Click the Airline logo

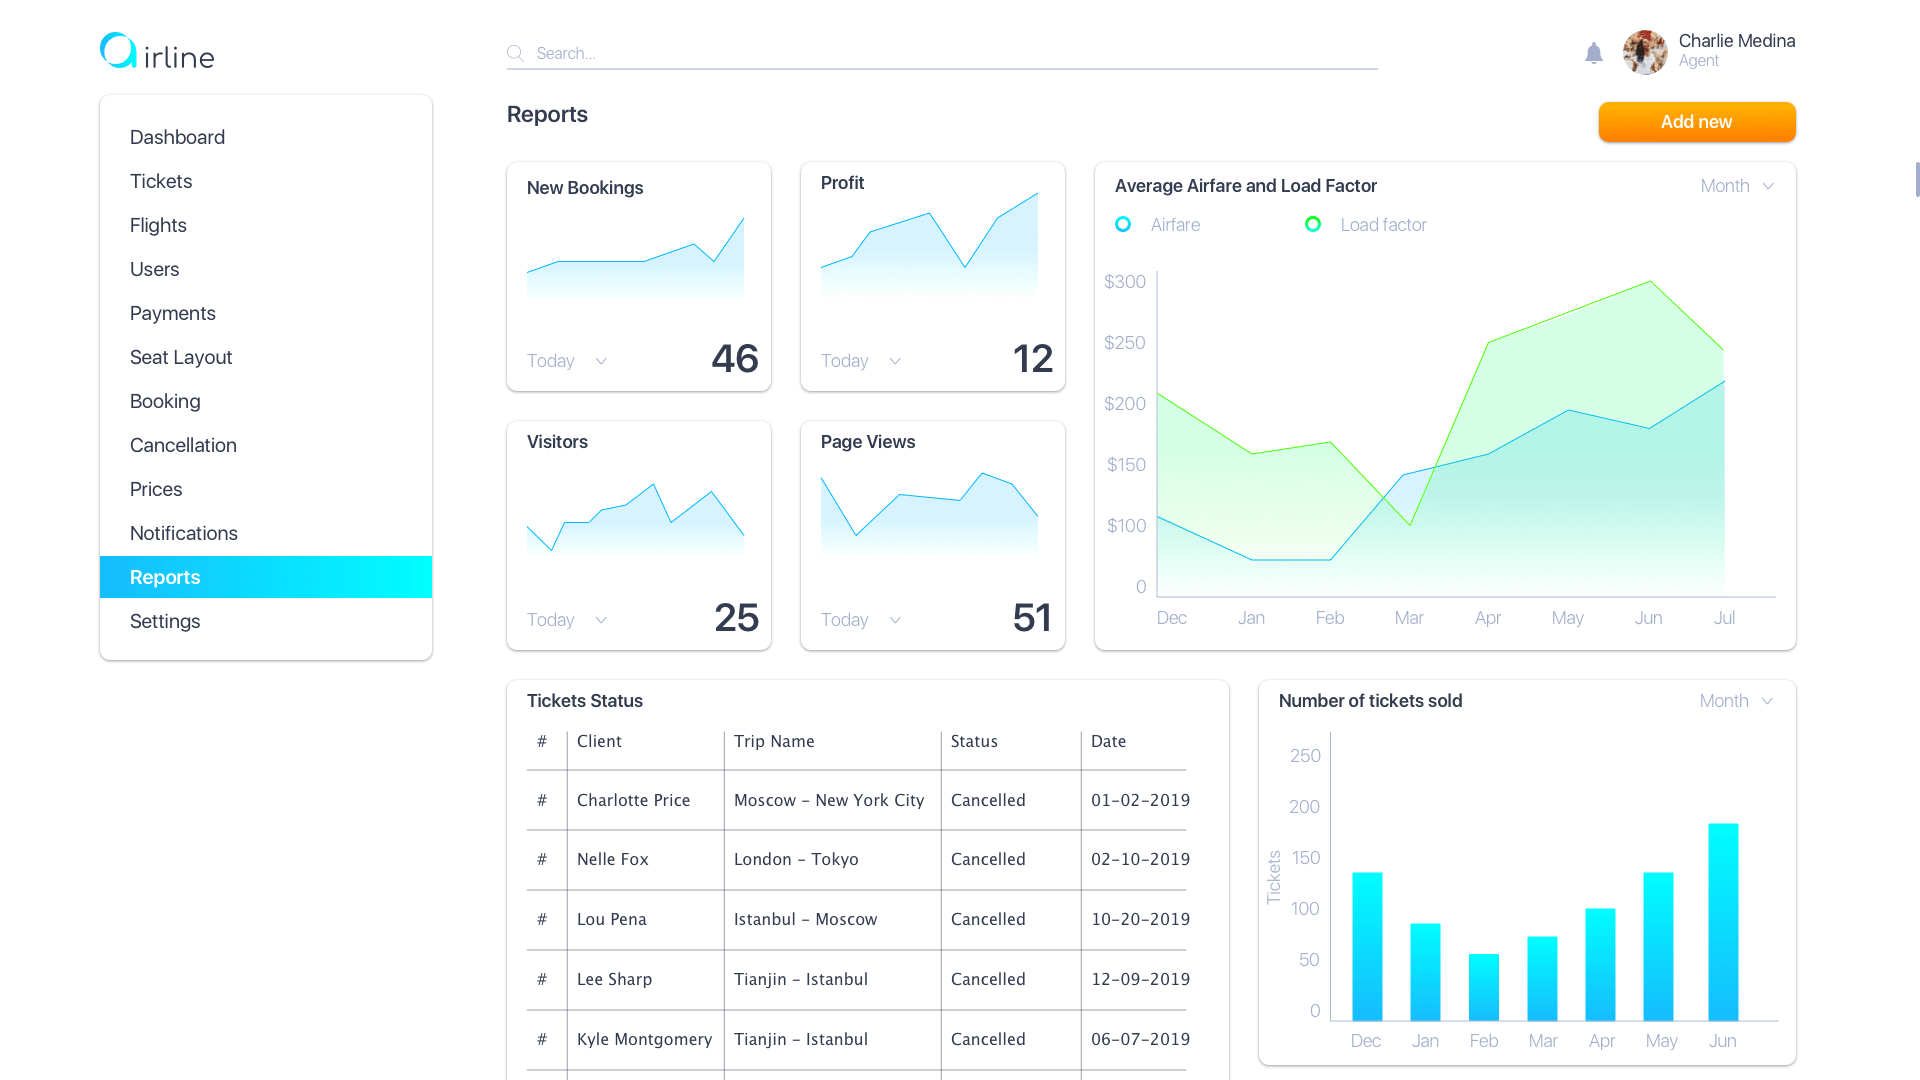click(x=157, y=51)
